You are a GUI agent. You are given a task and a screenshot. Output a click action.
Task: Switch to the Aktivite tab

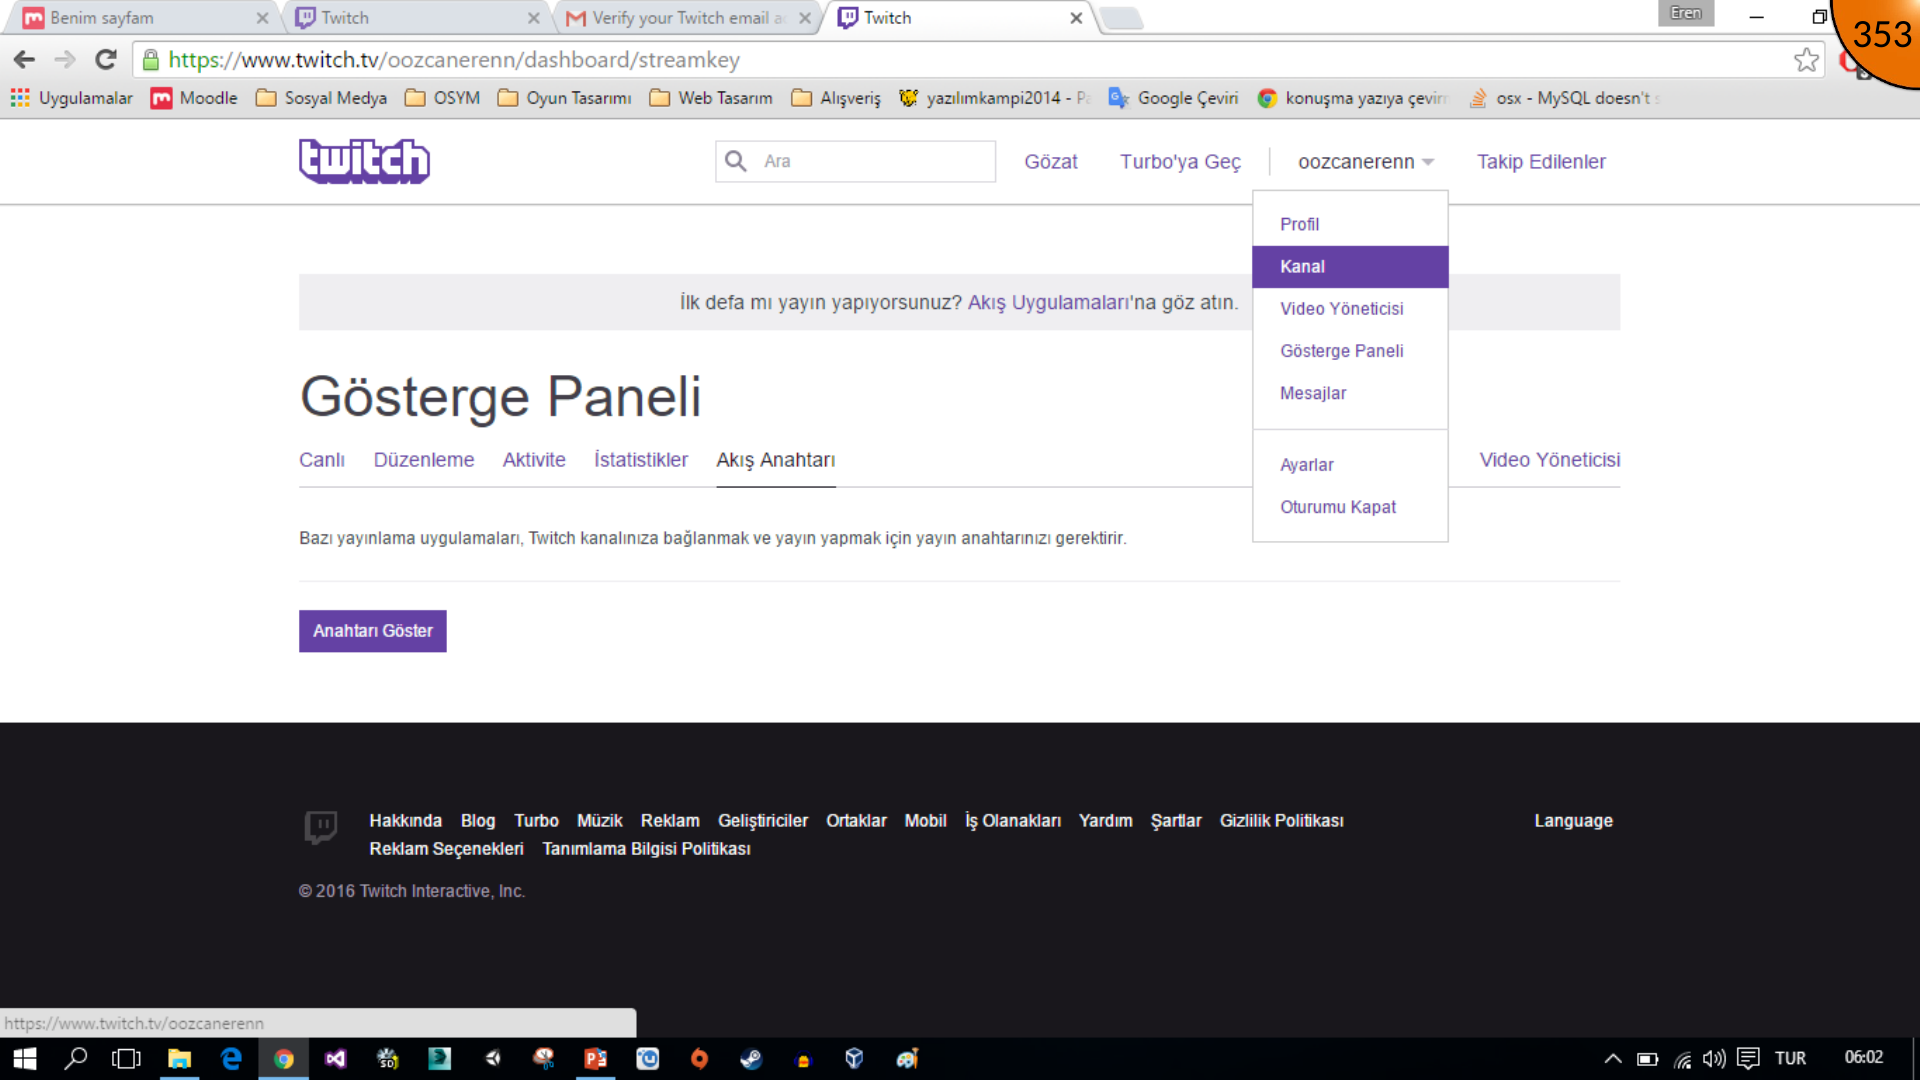[534, 460]
